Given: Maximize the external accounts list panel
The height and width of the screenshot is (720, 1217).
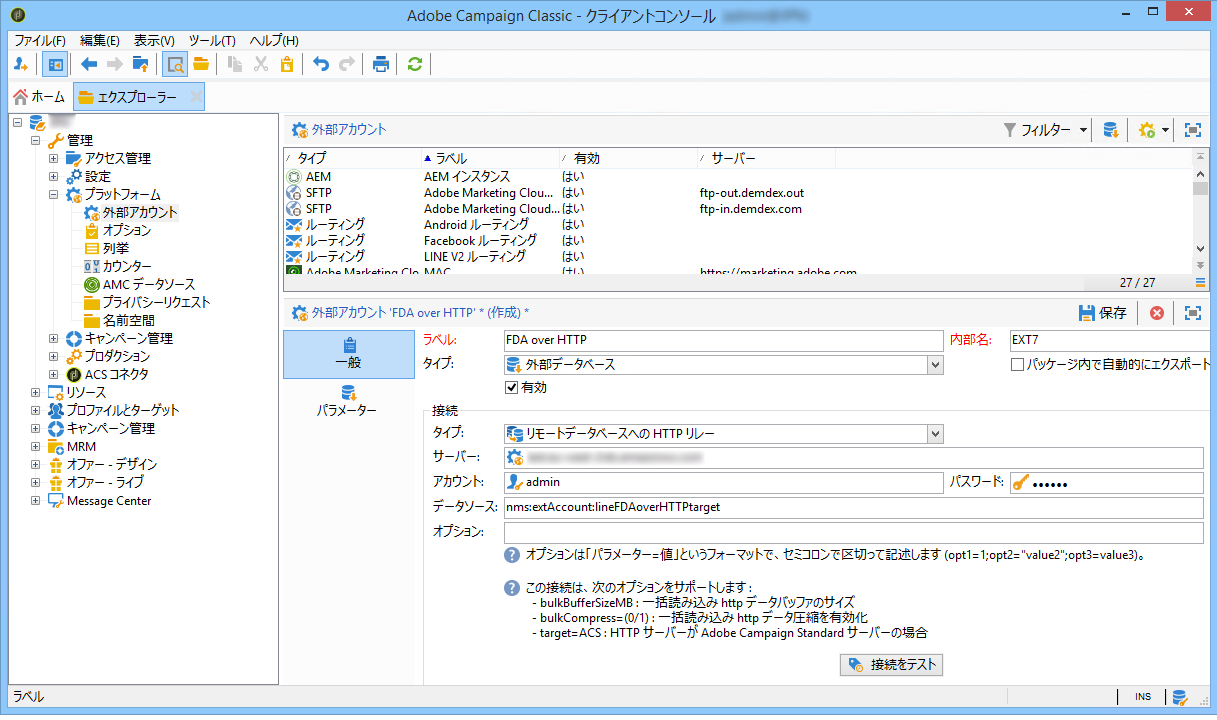Looking at the screenshot, I should [1192, 130].
